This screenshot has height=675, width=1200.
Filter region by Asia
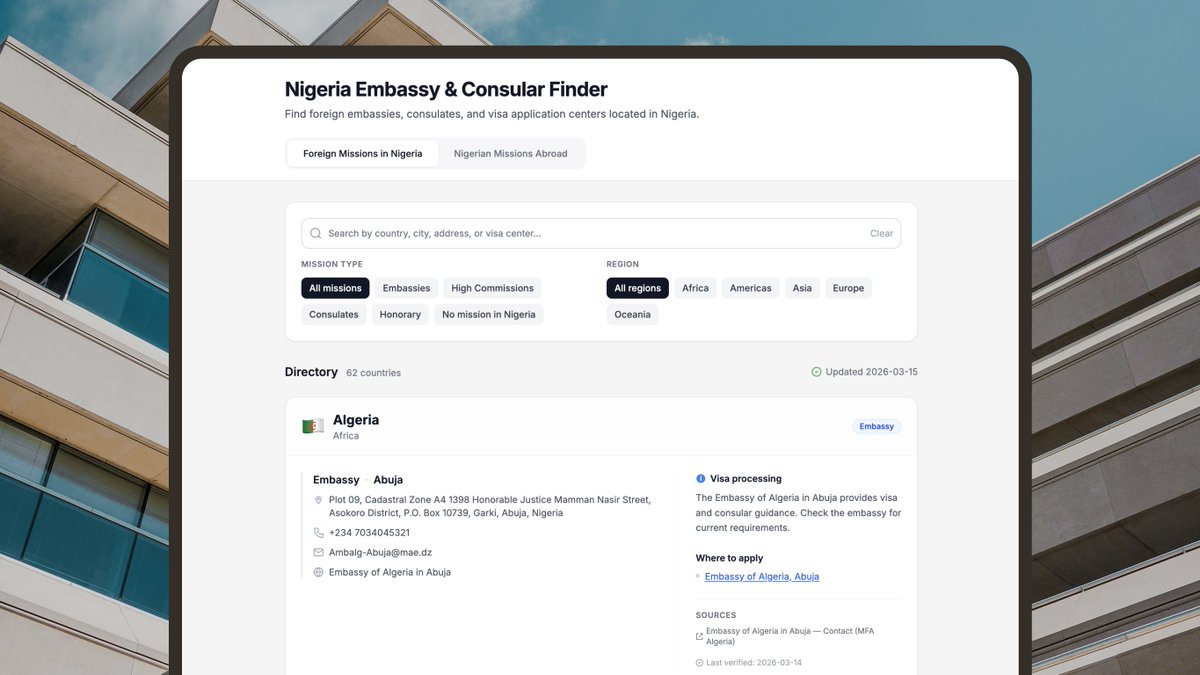tap(802, 288)
